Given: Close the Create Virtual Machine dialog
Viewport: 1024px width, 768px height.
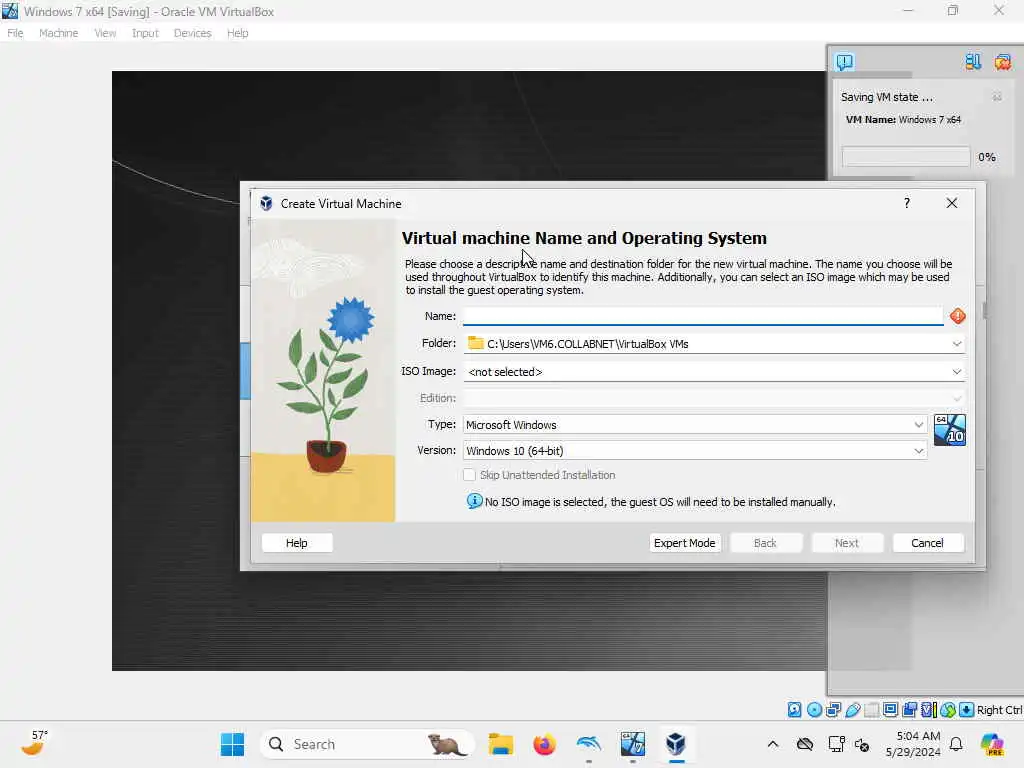Looking at the screenshot, I should 952,203.
